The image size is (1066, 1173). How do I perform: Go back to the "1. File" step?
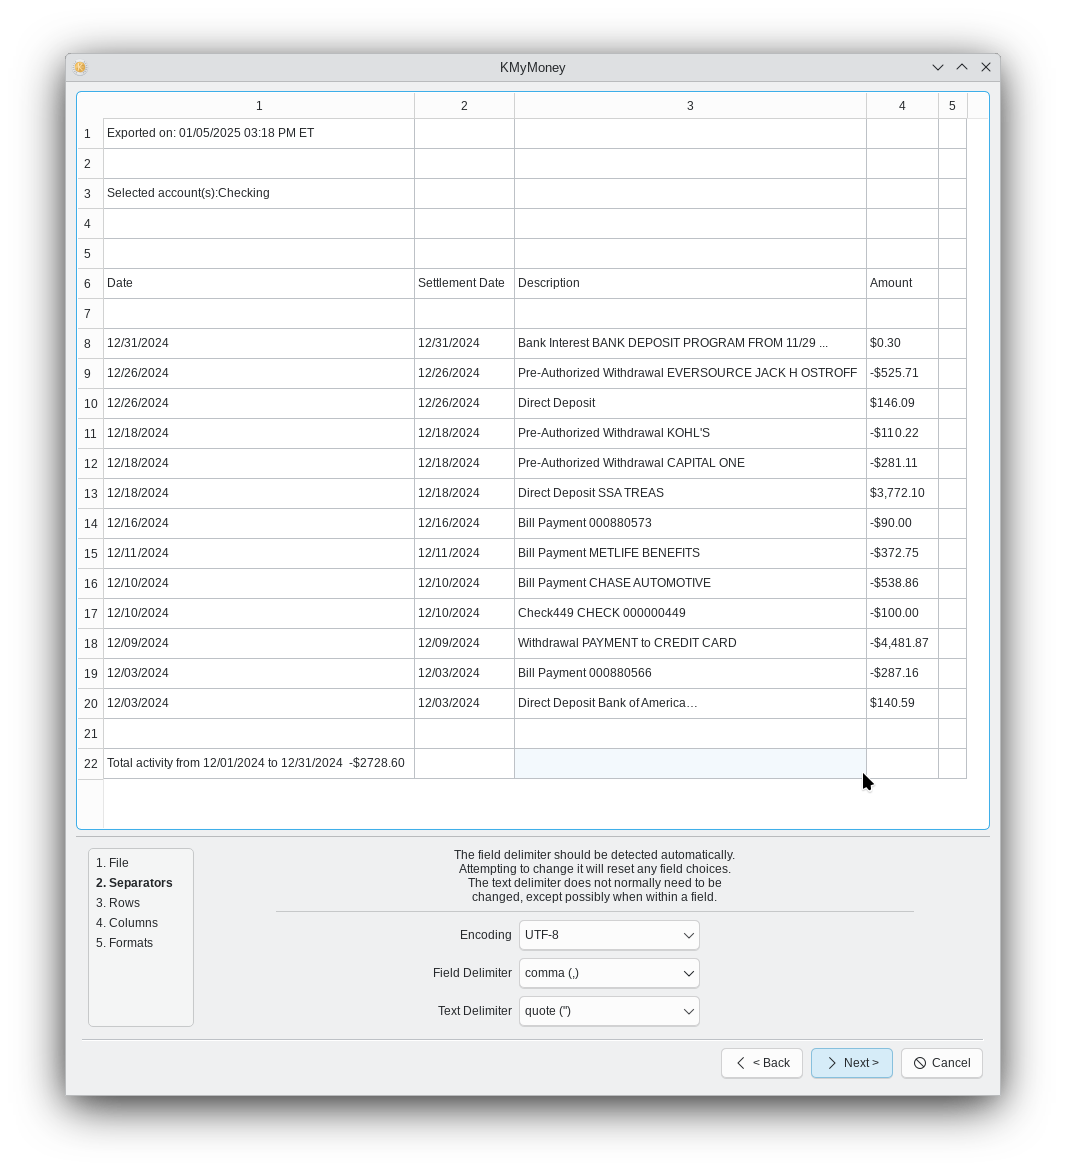(112, 862)
